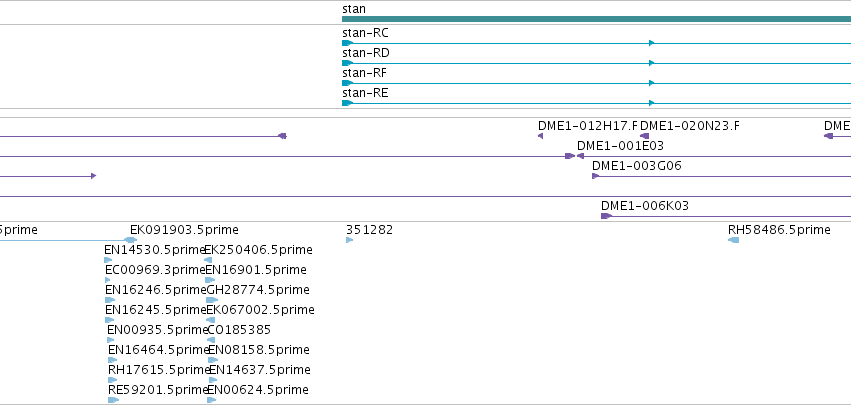Viewport: 851px width, 405px height.
Task: Select the CO185385 label
Action: coord(239,331)
